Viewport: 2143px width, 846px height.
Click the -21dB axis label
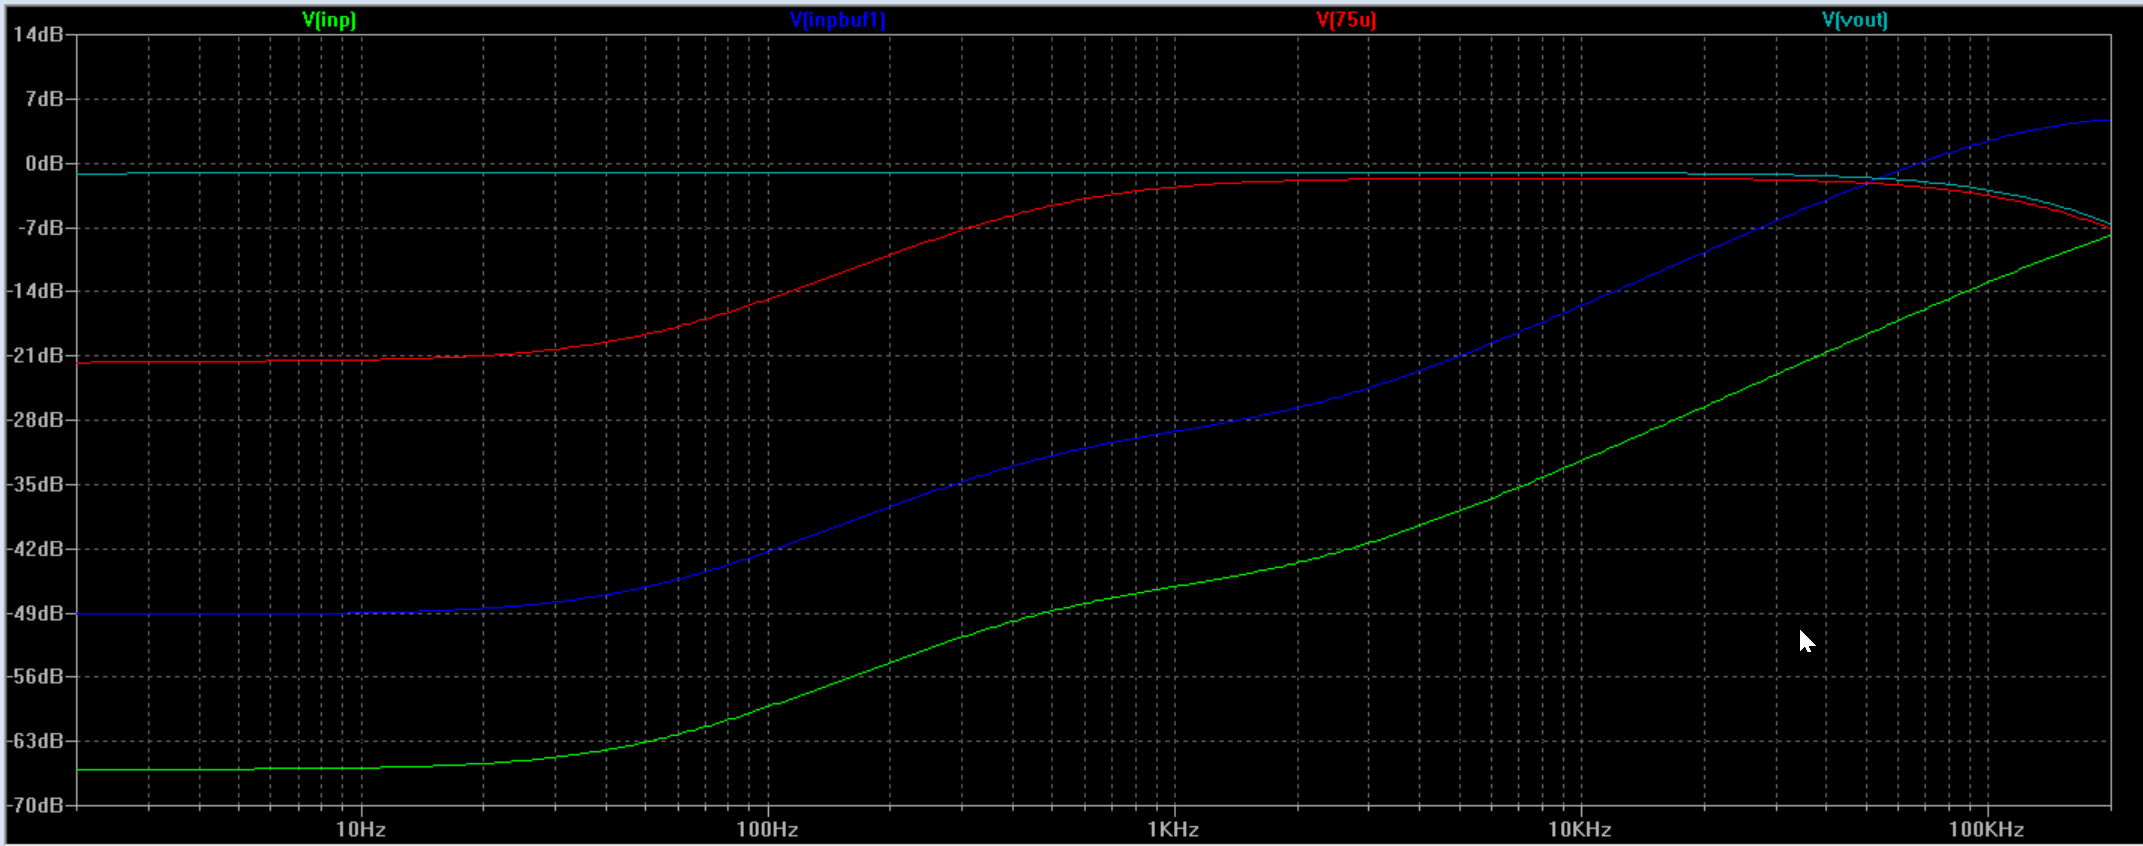point(36,356)
